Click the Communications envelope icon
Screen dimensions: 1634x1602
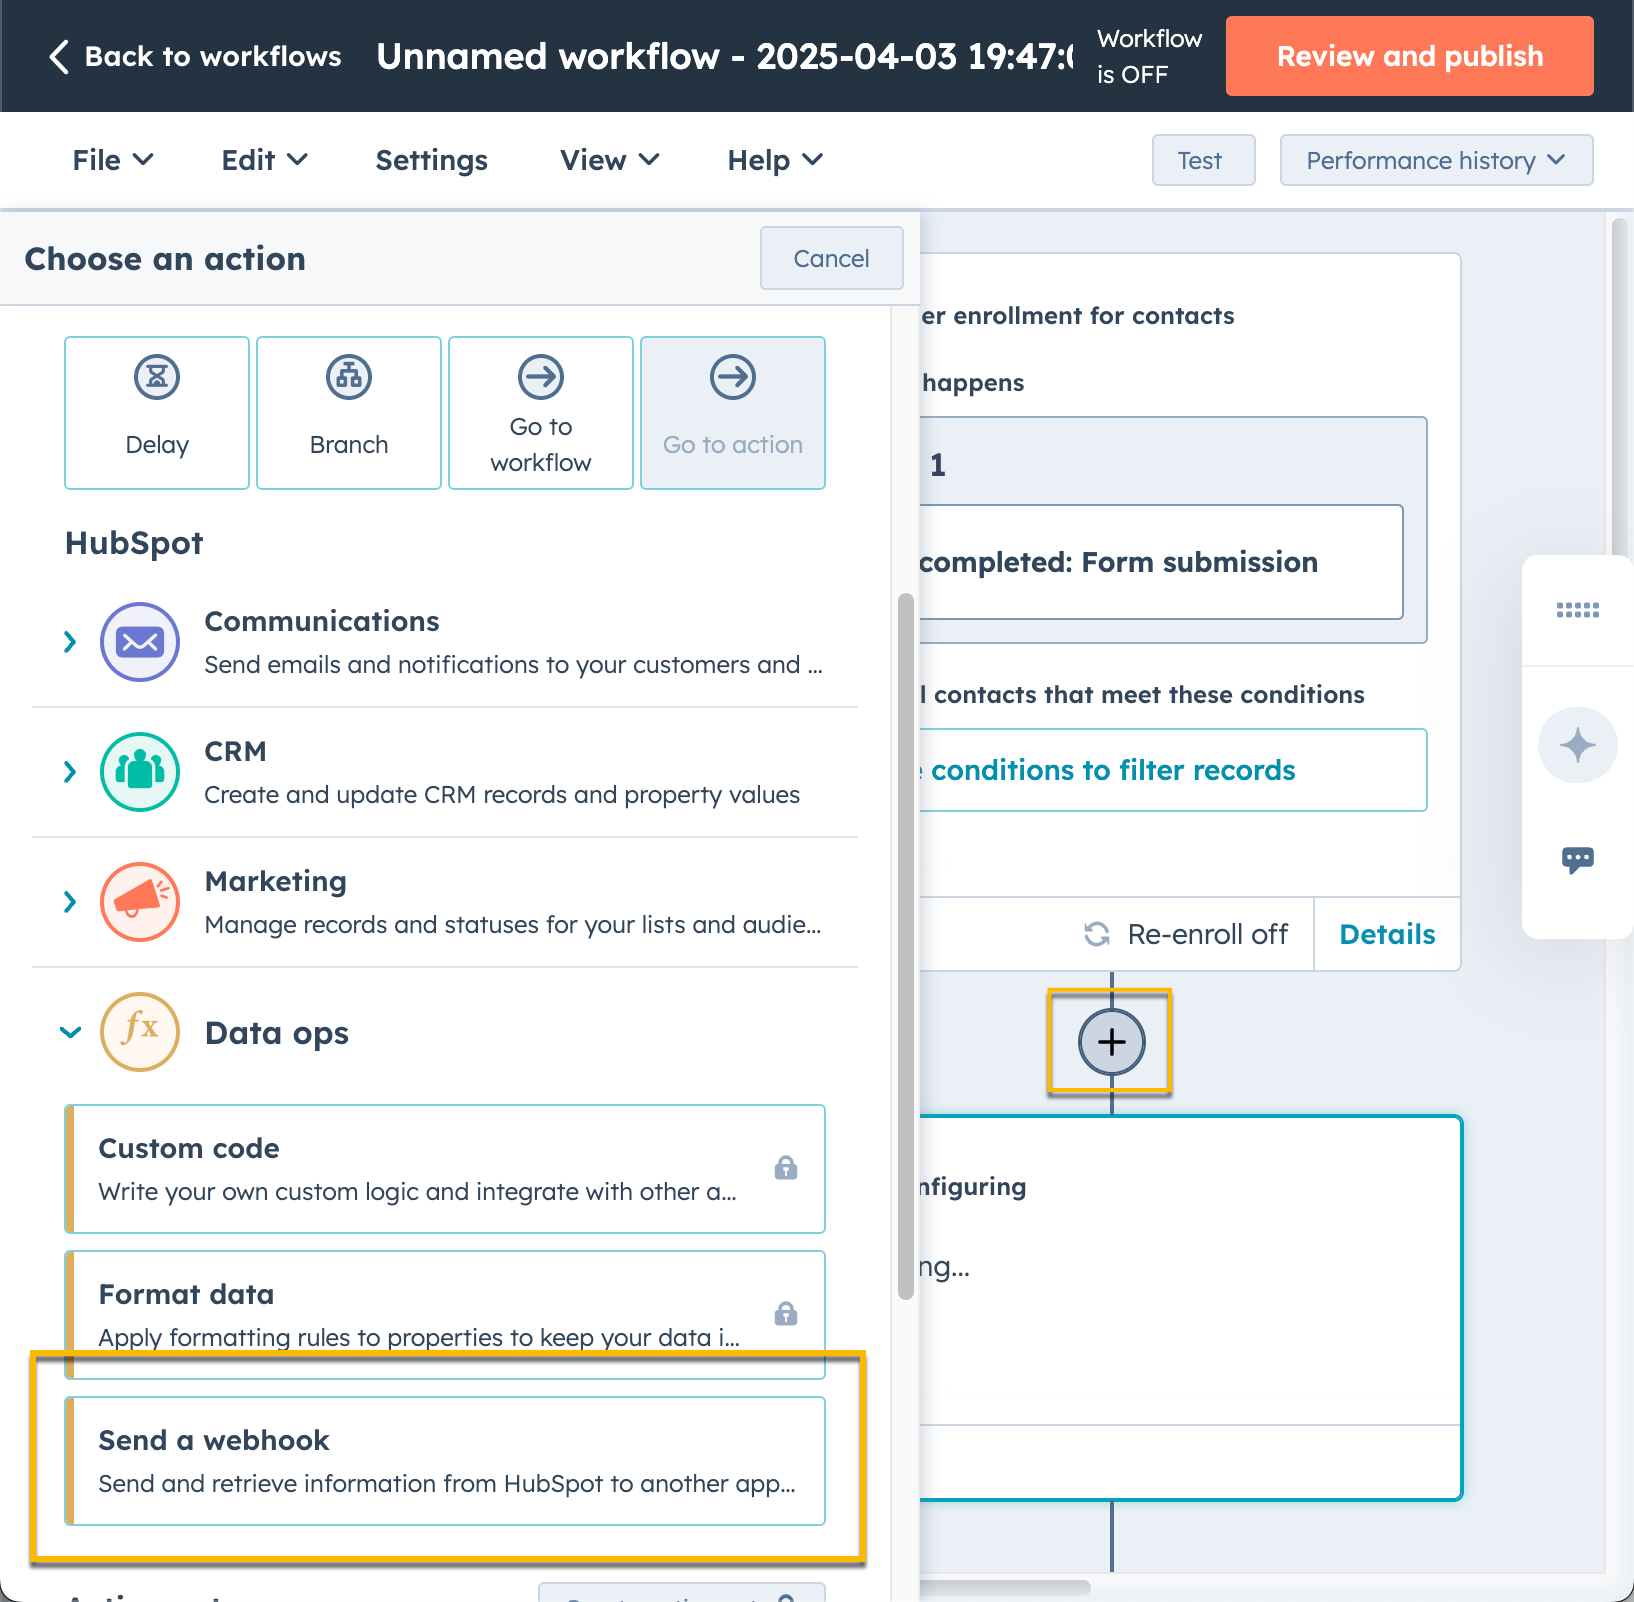[140, 642]
